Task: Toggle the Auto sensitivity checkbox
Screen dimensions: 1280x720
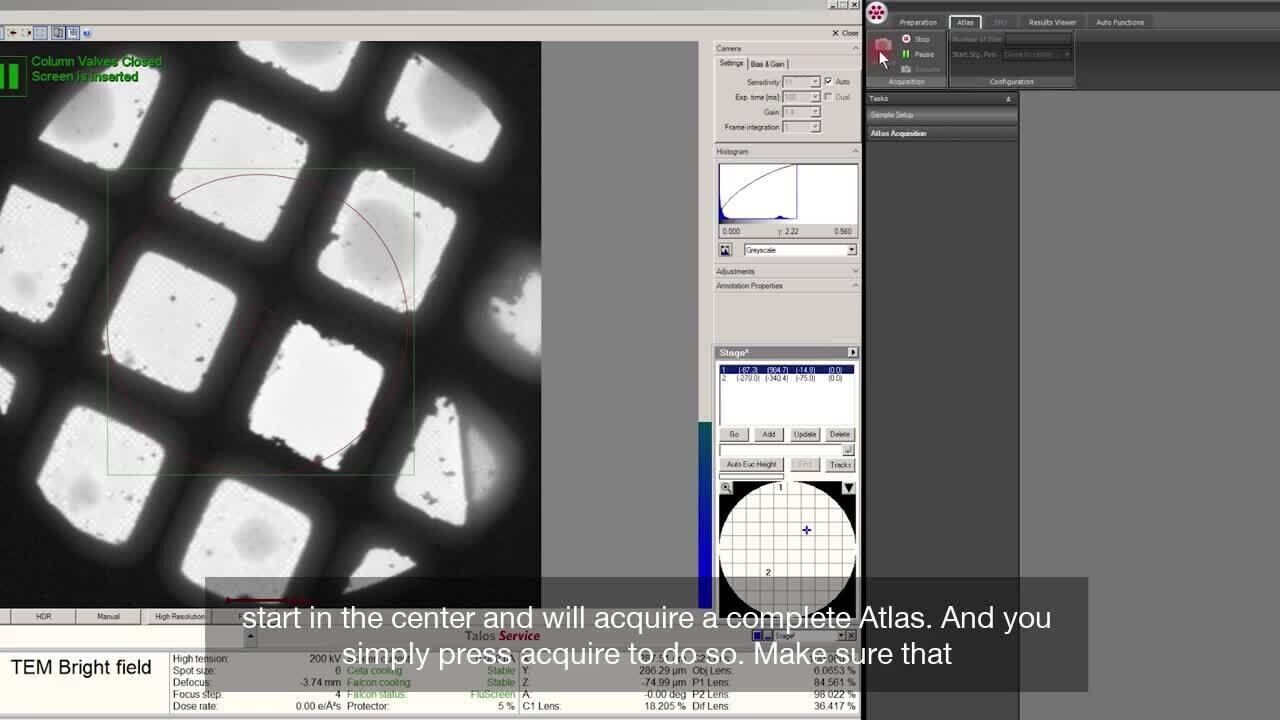Action: pyautogui.click(x=828, y=81)
